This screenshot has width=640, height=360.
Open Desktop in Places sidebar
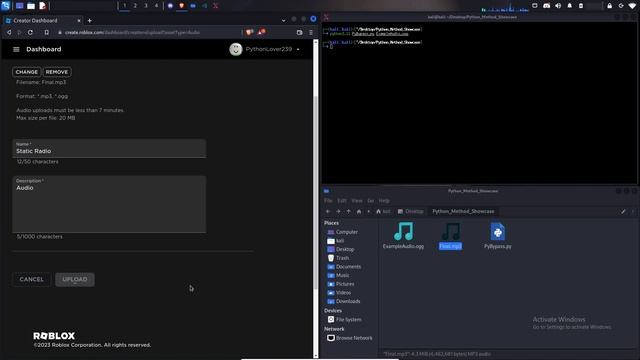pyautogui.click(x=345, y=249)
